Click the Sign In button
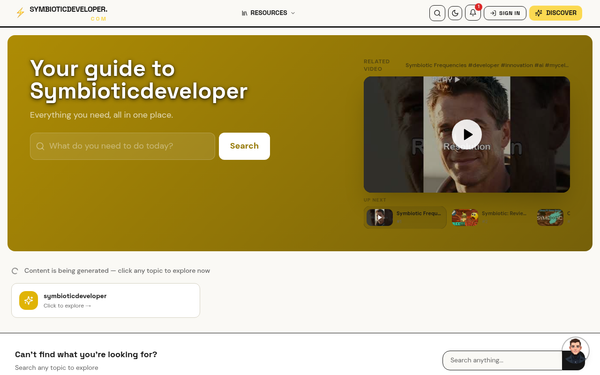Viewport: 600px width, 375px height. pyautogui.click(x=505, y=13)
